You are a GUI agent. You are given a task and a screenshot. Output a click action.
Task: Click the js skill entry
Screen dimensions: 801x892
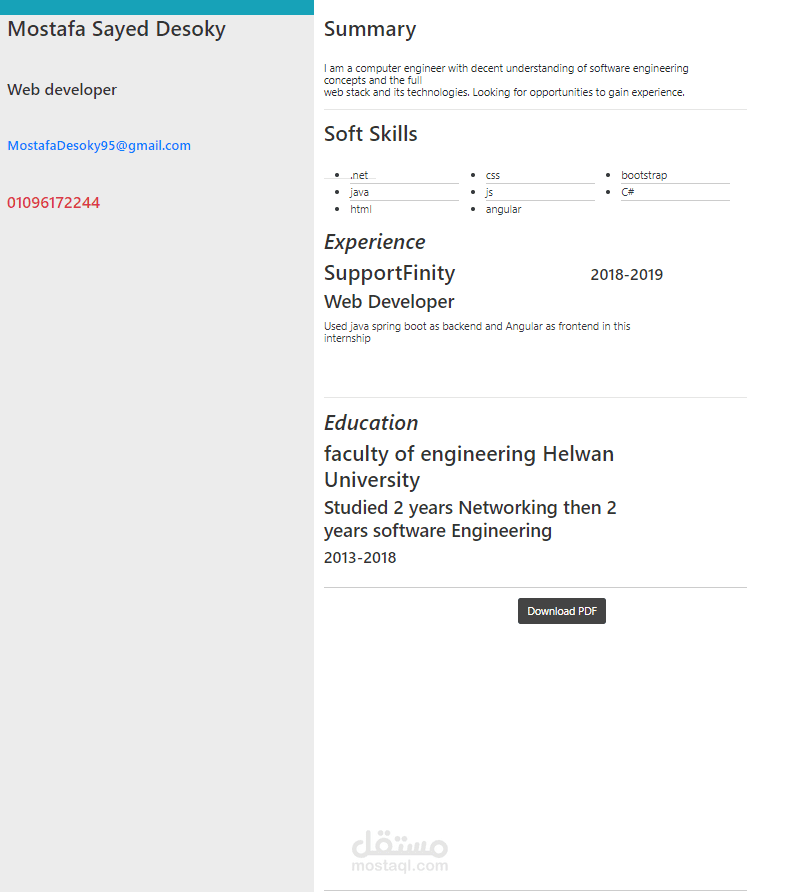(x=488, y=192)
